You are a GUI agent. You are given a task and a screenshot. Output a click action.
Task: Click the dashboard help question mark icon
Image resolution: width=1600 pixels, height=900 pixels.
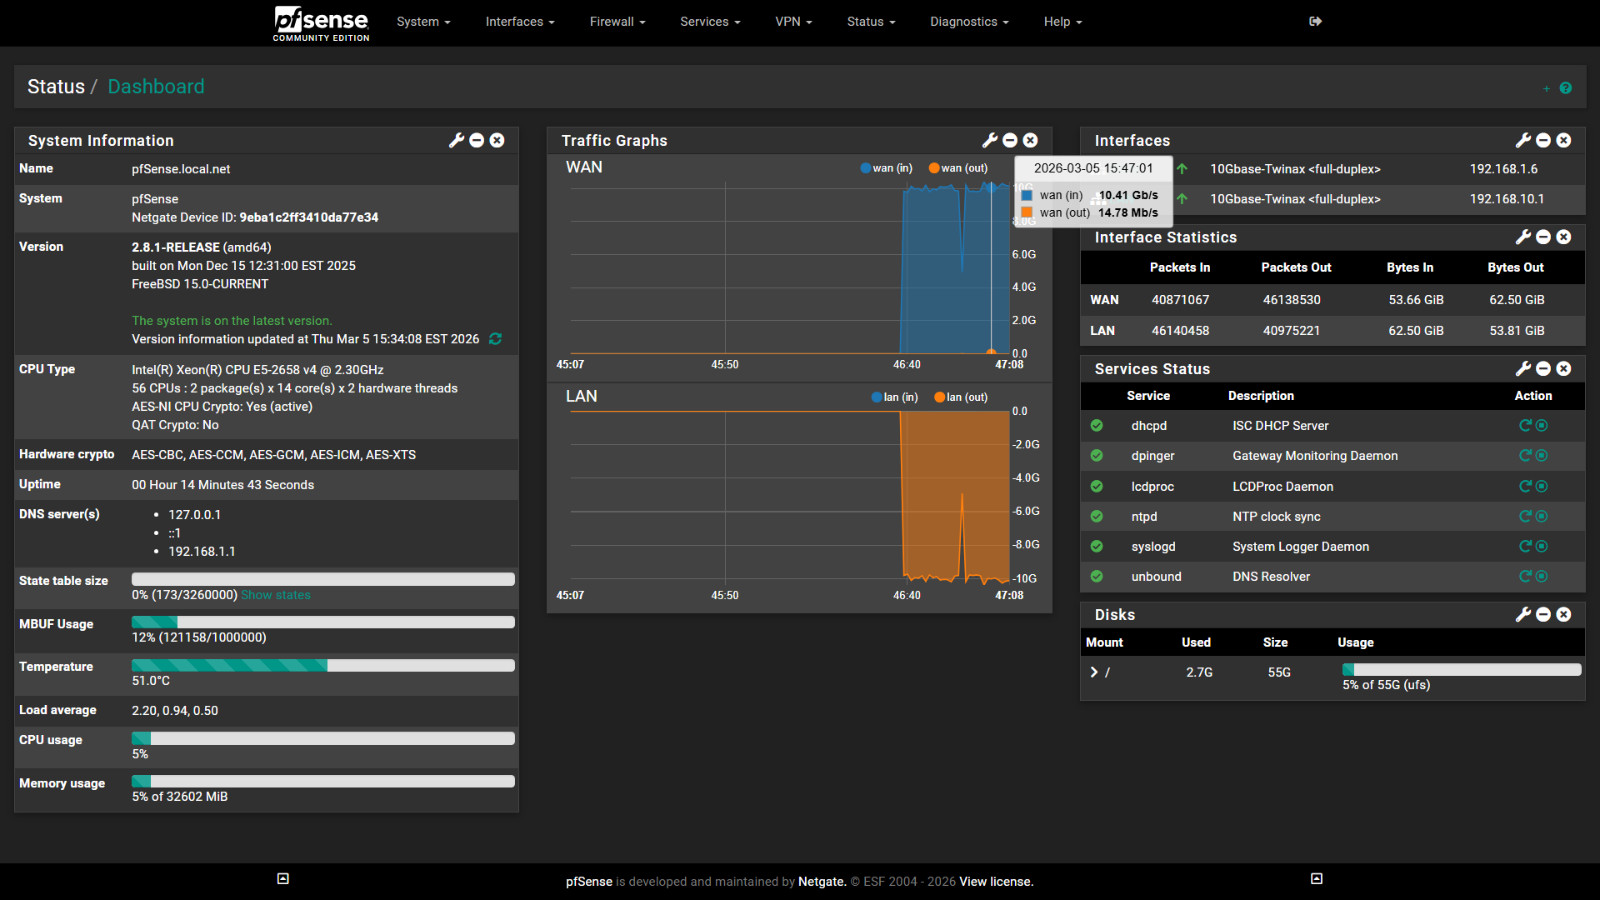click(x=1565, y=88)
